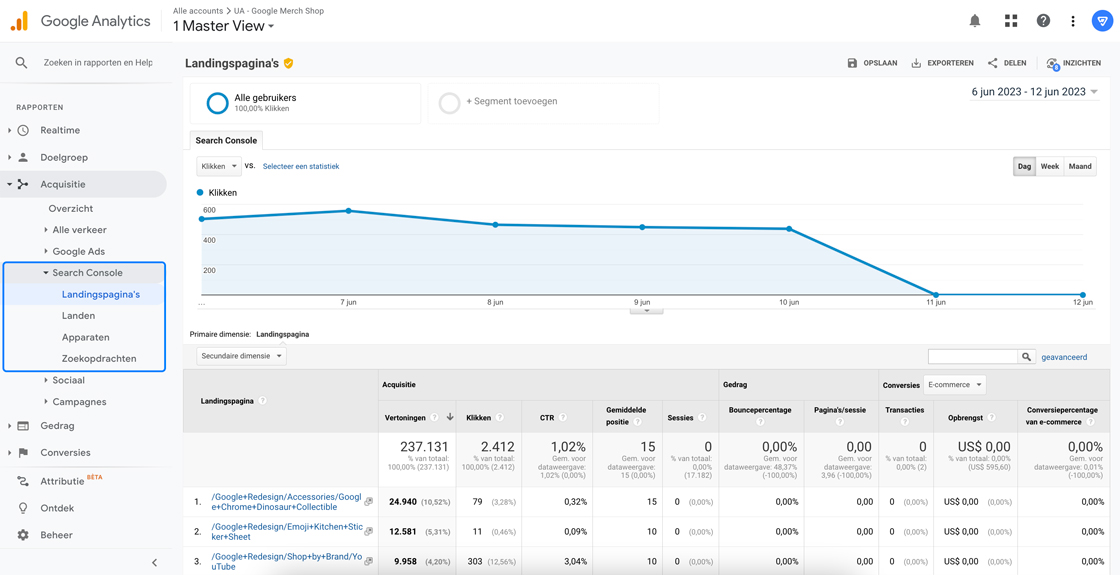Click the Inzichten insights icon
Viewport: 1120px width, 575px height.
(1052, 64)
